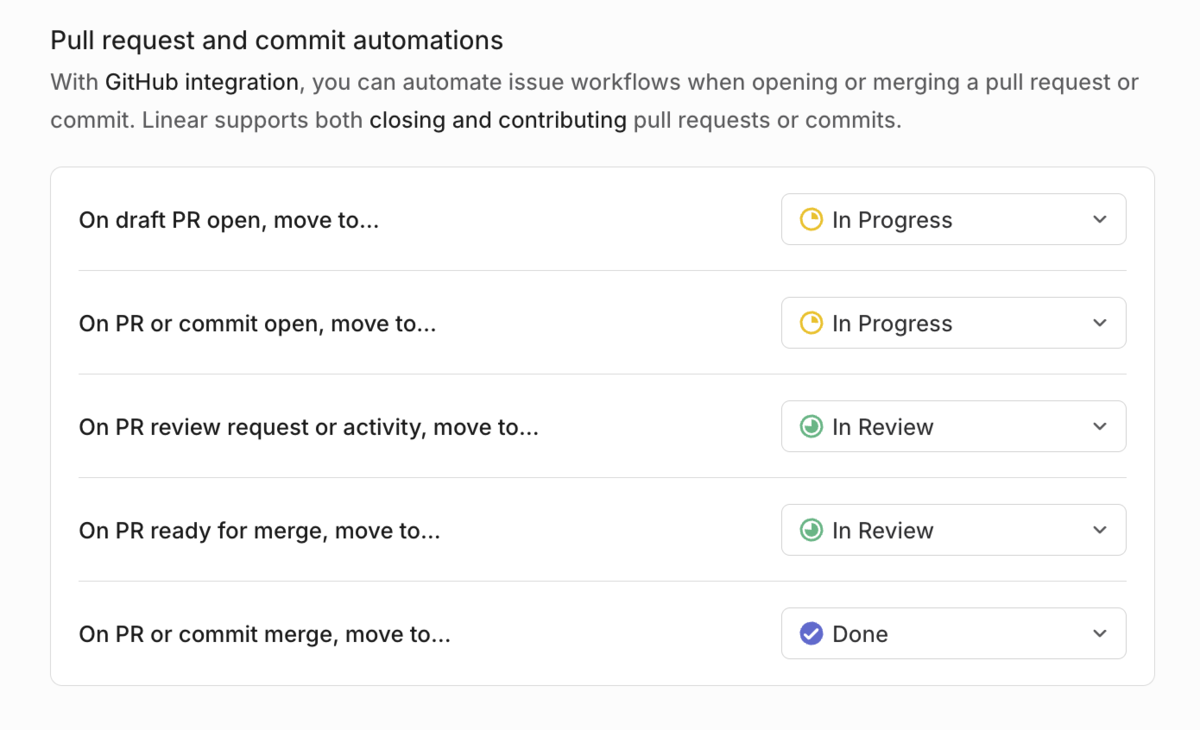Open the PR review request status dropdown

coord(953,427)
